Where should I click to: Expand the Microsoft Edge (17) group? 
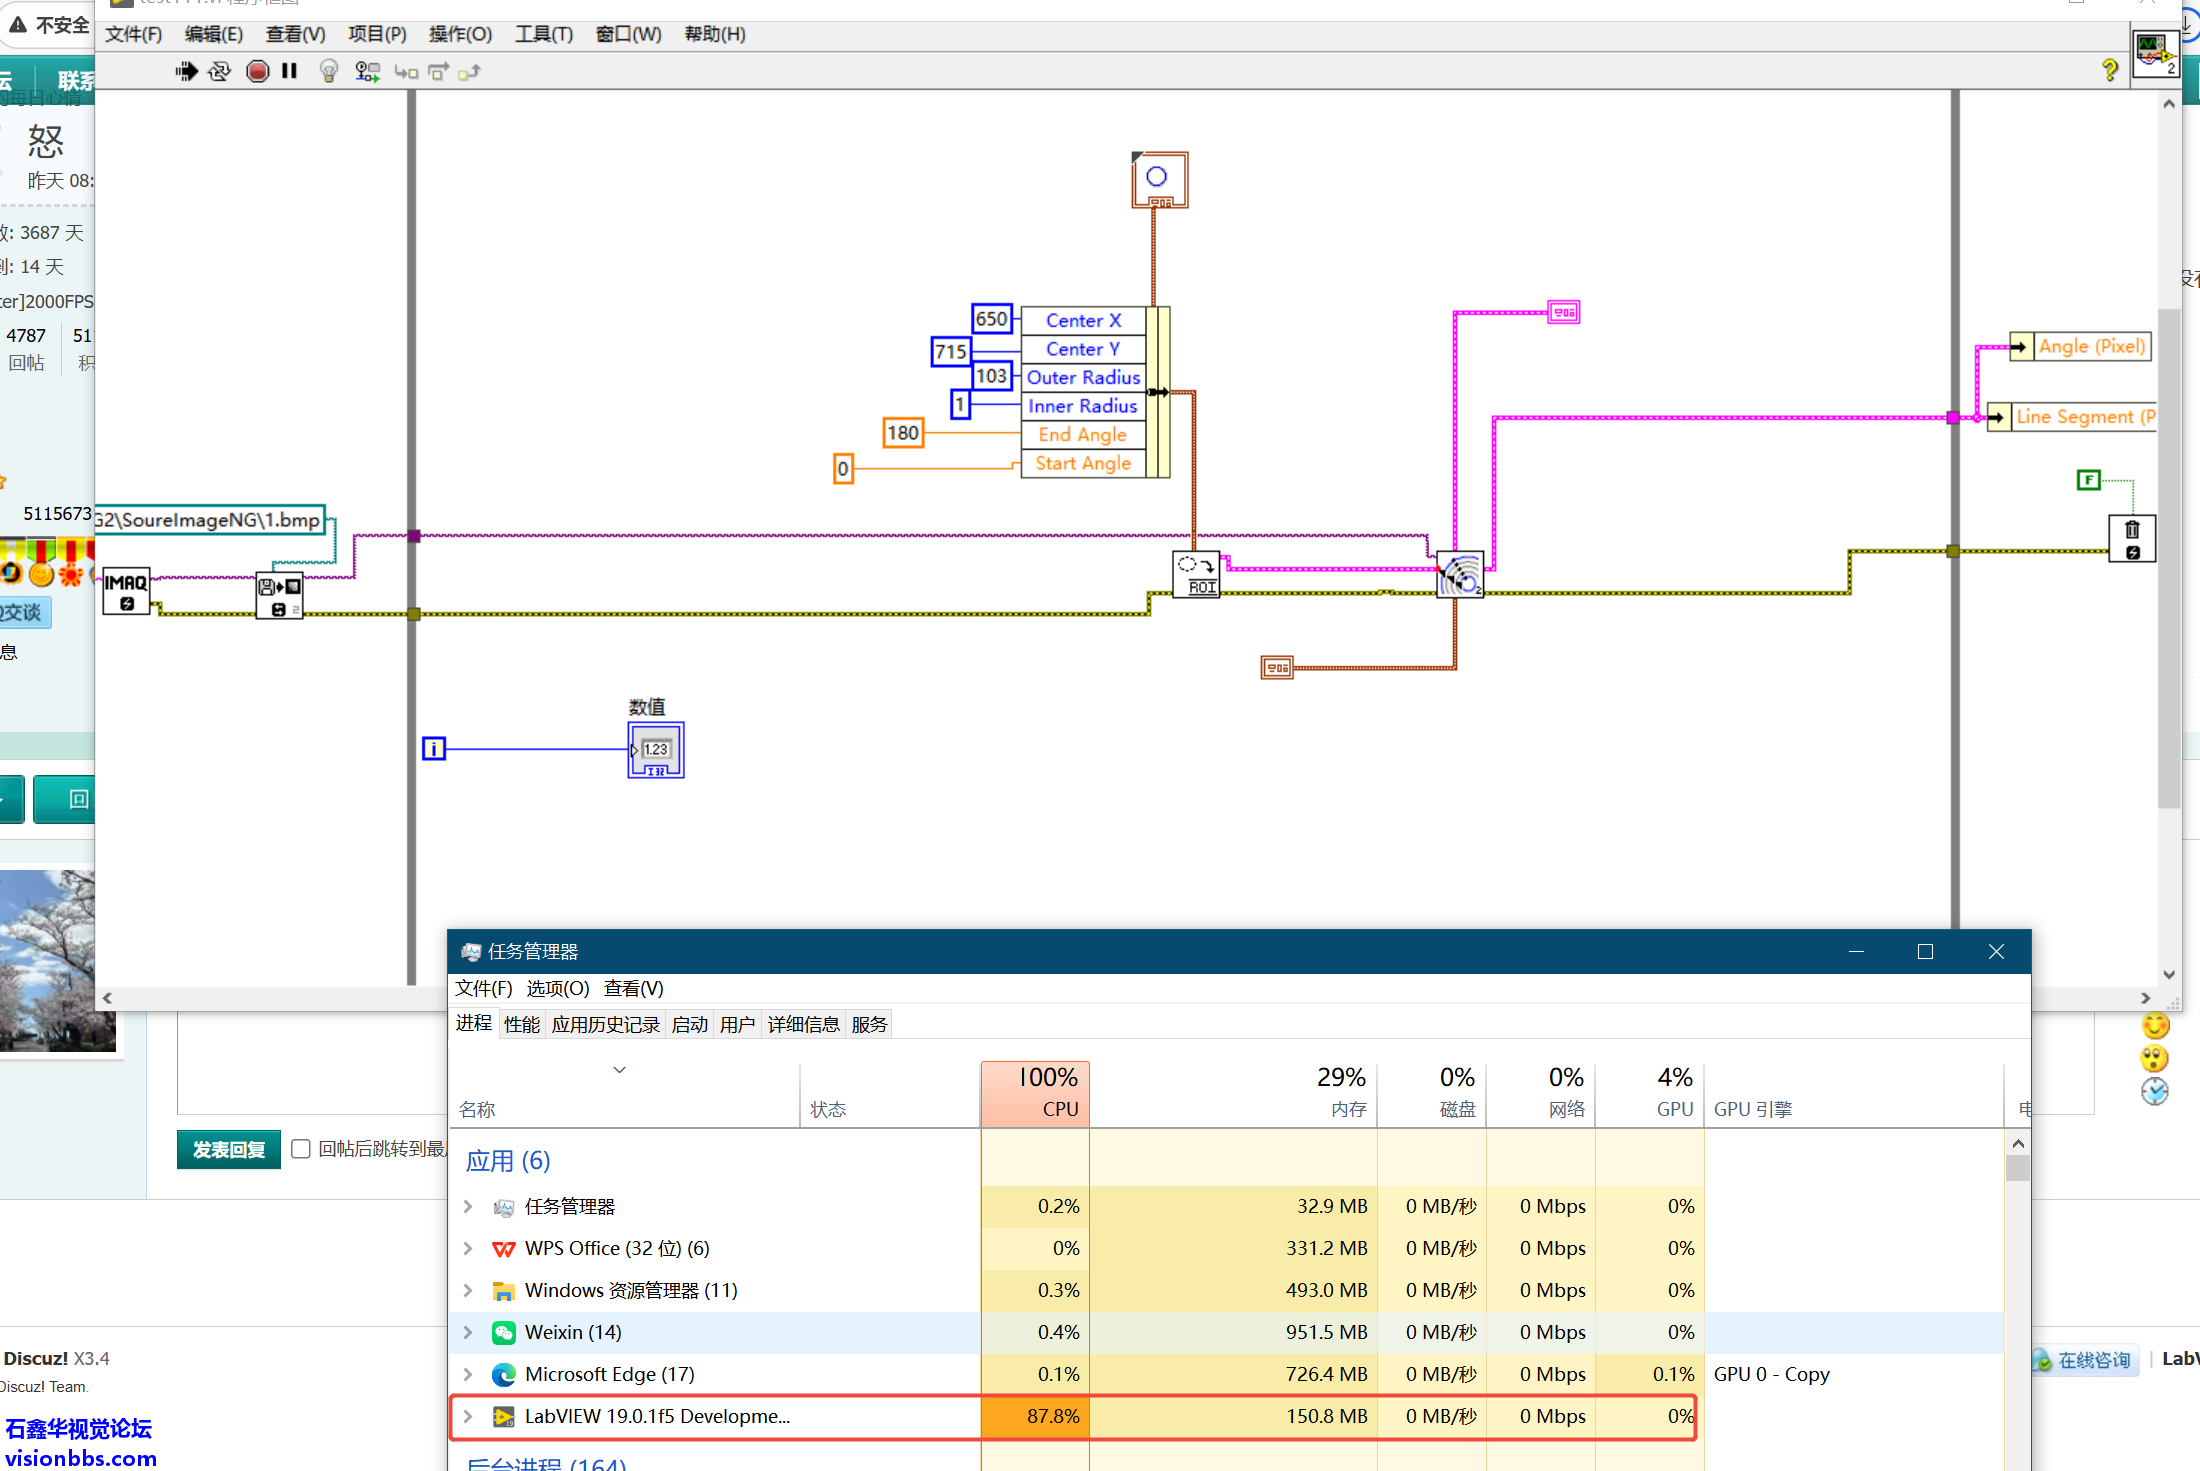(467, 1374)
